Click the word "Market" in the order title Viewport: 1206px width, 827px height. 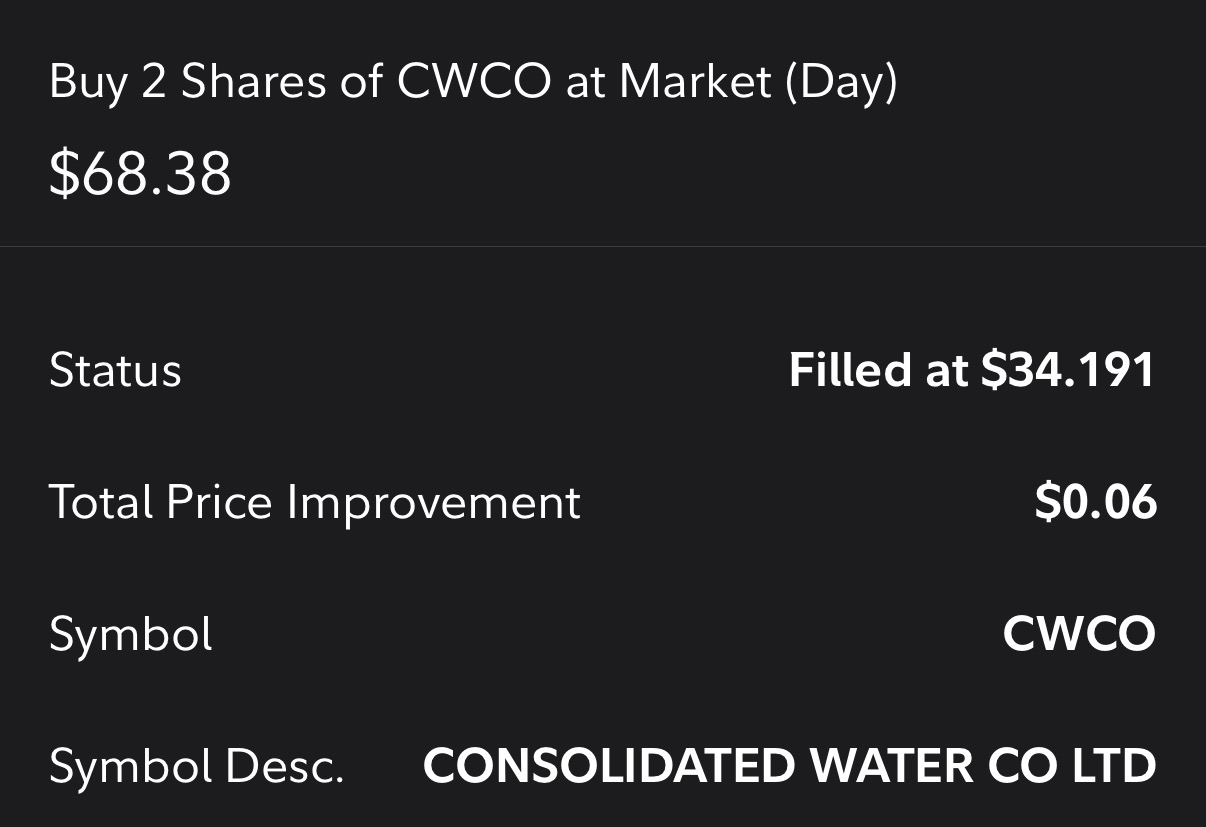click(x=695, y=81)
